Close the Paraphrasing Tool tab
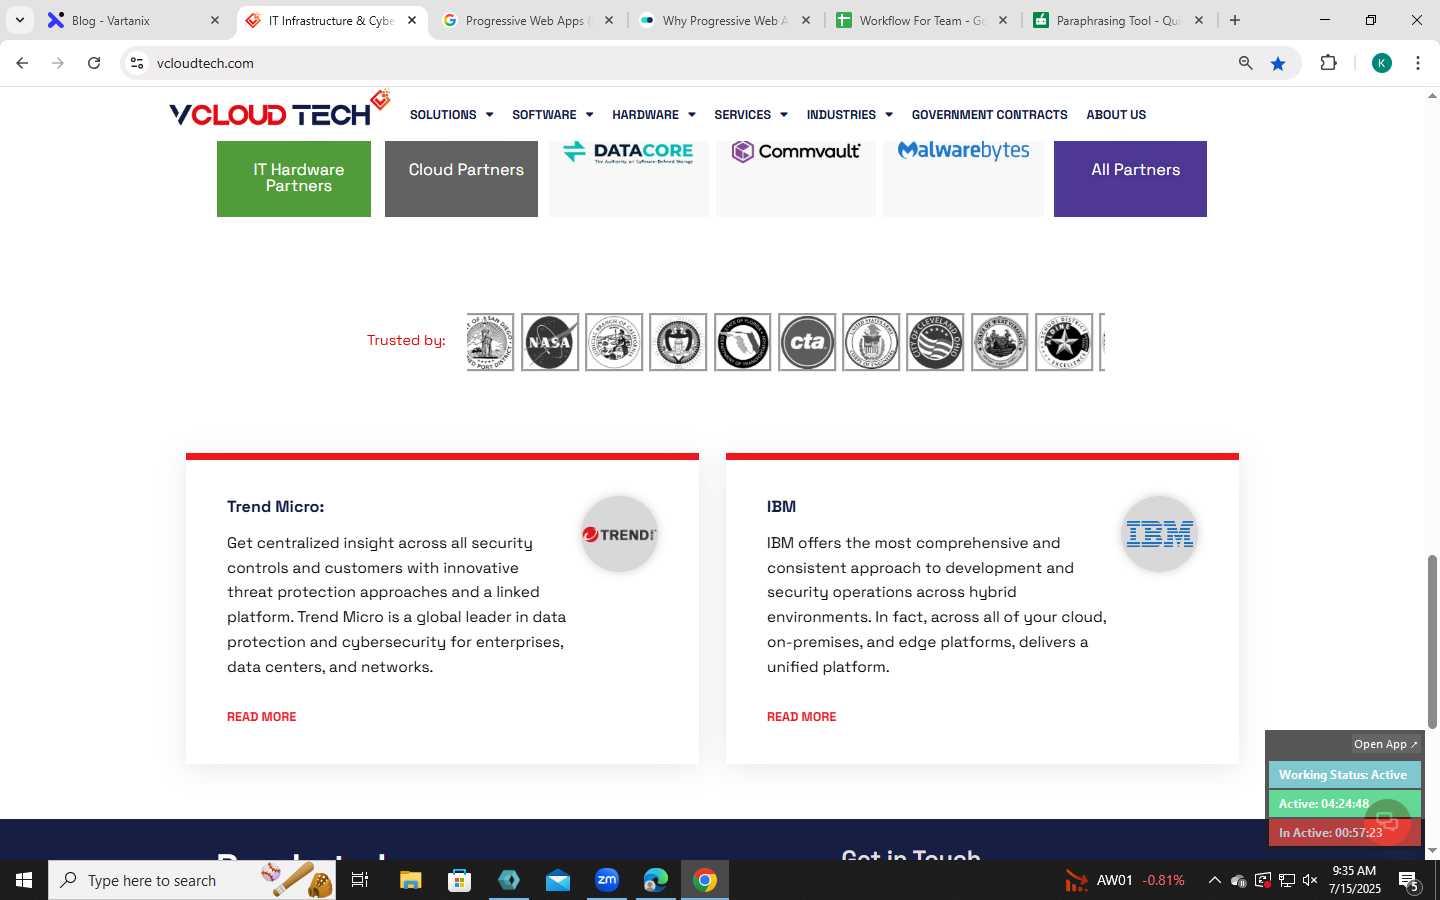Screen dimensions: 1440x900 click(1199, 20)
